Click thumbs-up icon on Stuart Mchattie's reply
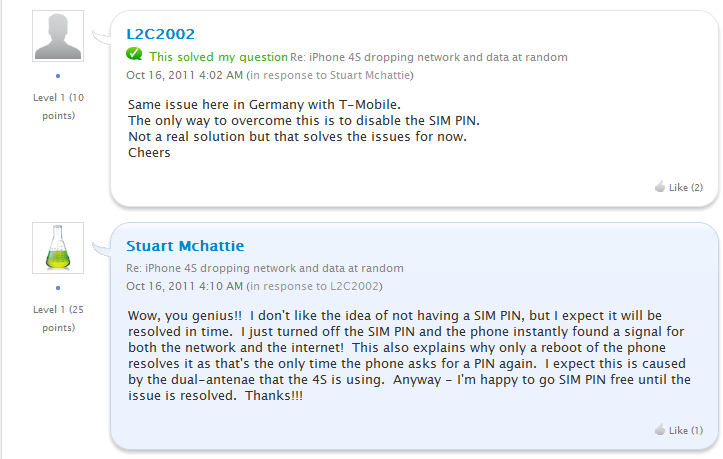723x459 pixels. (x=660, y=430)
